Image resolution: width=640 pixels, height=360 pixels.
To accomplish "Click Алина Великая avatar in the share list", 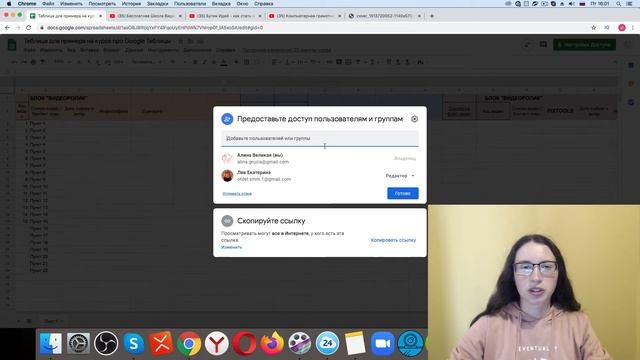I will click(x=227, y=158).
